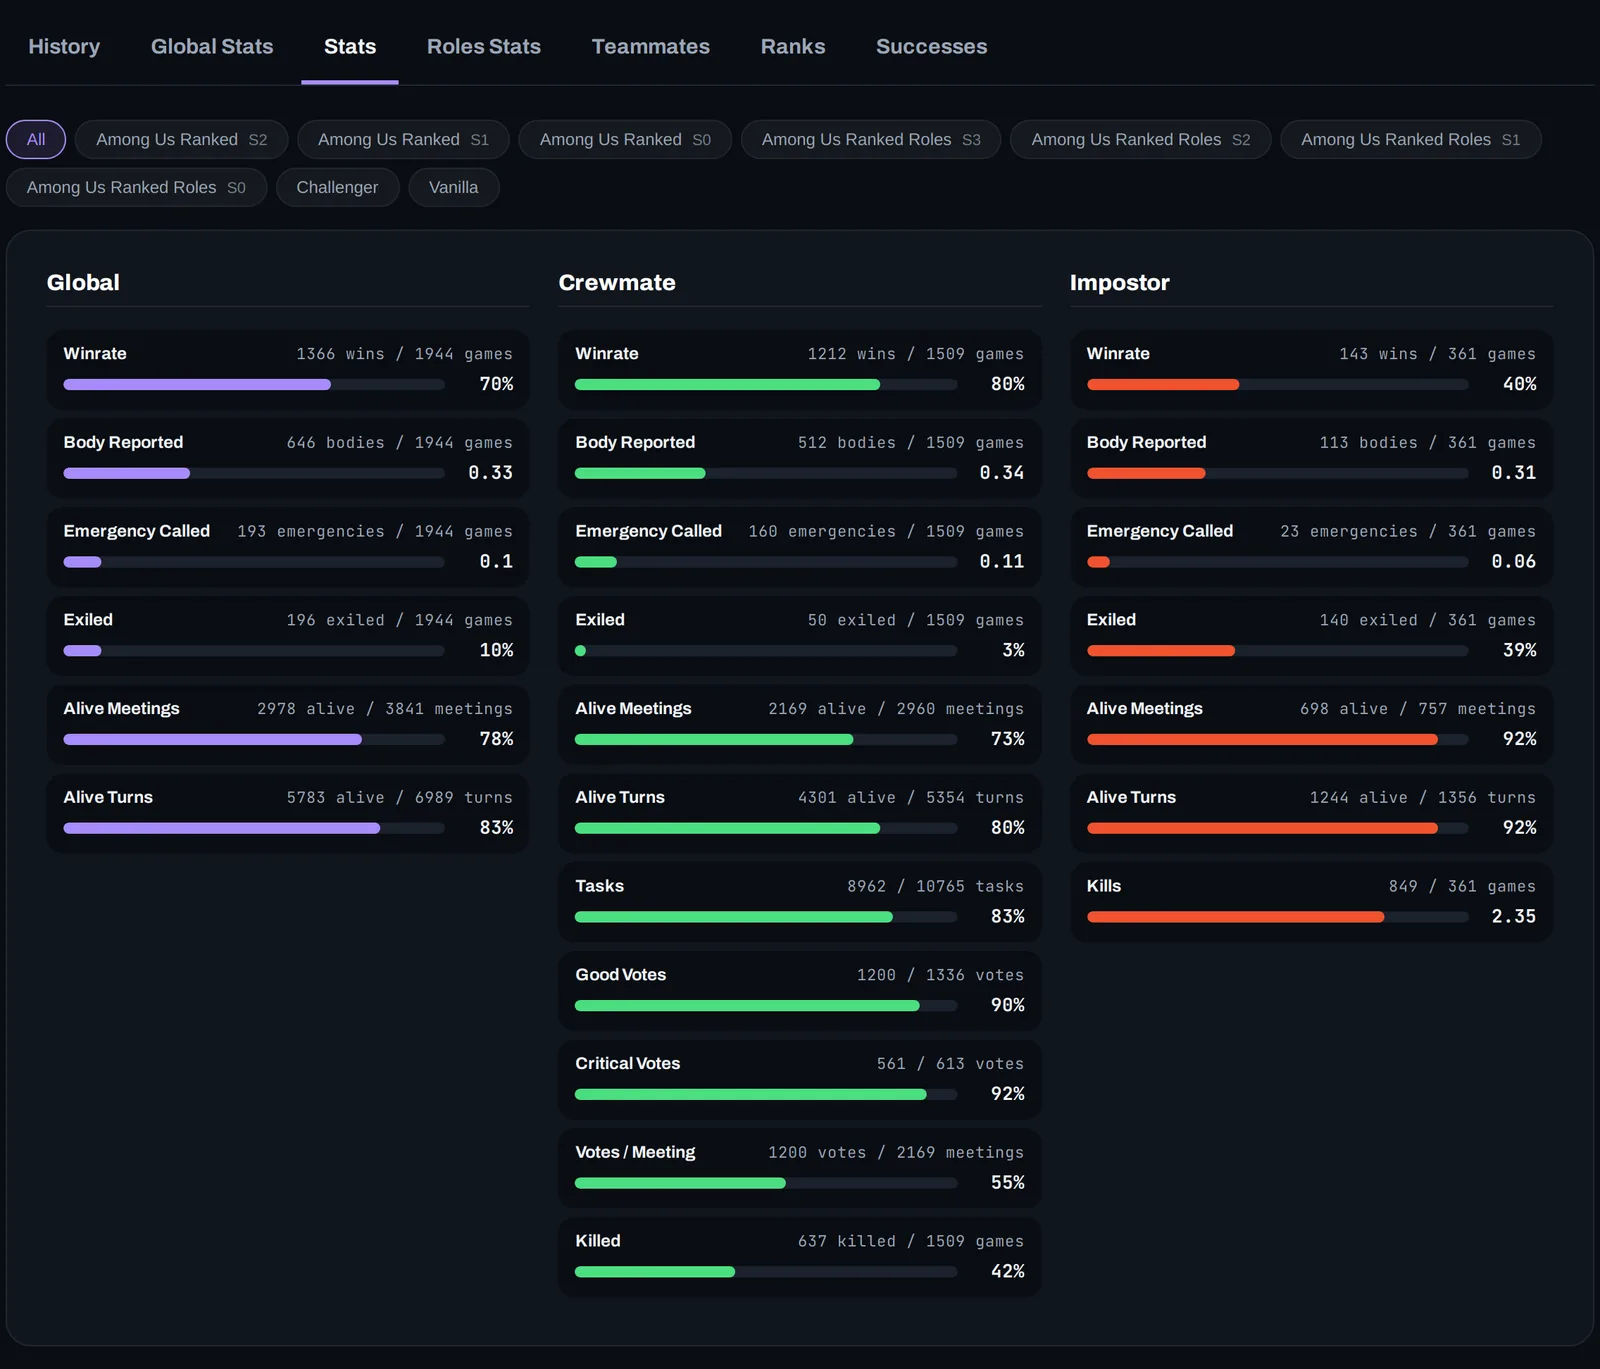
Task: Click the Killed green progress bar
Action: [x=655, y=1272]
